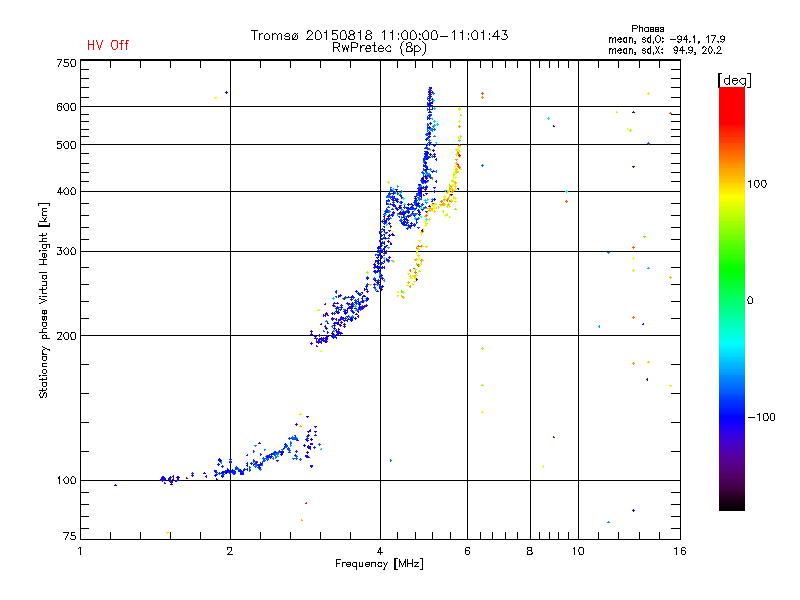Click the y-axis value "500"

coord(66,145)
